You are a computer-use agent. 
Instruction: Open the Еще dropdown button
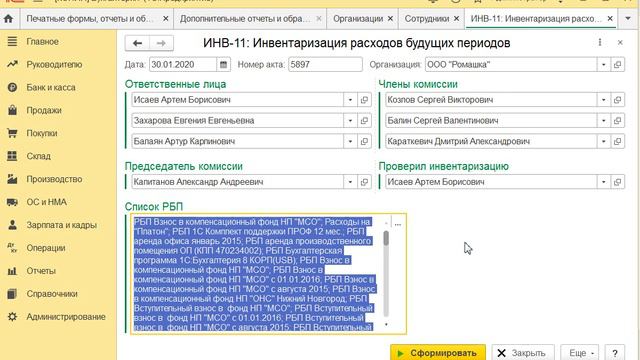coord(581,353)
